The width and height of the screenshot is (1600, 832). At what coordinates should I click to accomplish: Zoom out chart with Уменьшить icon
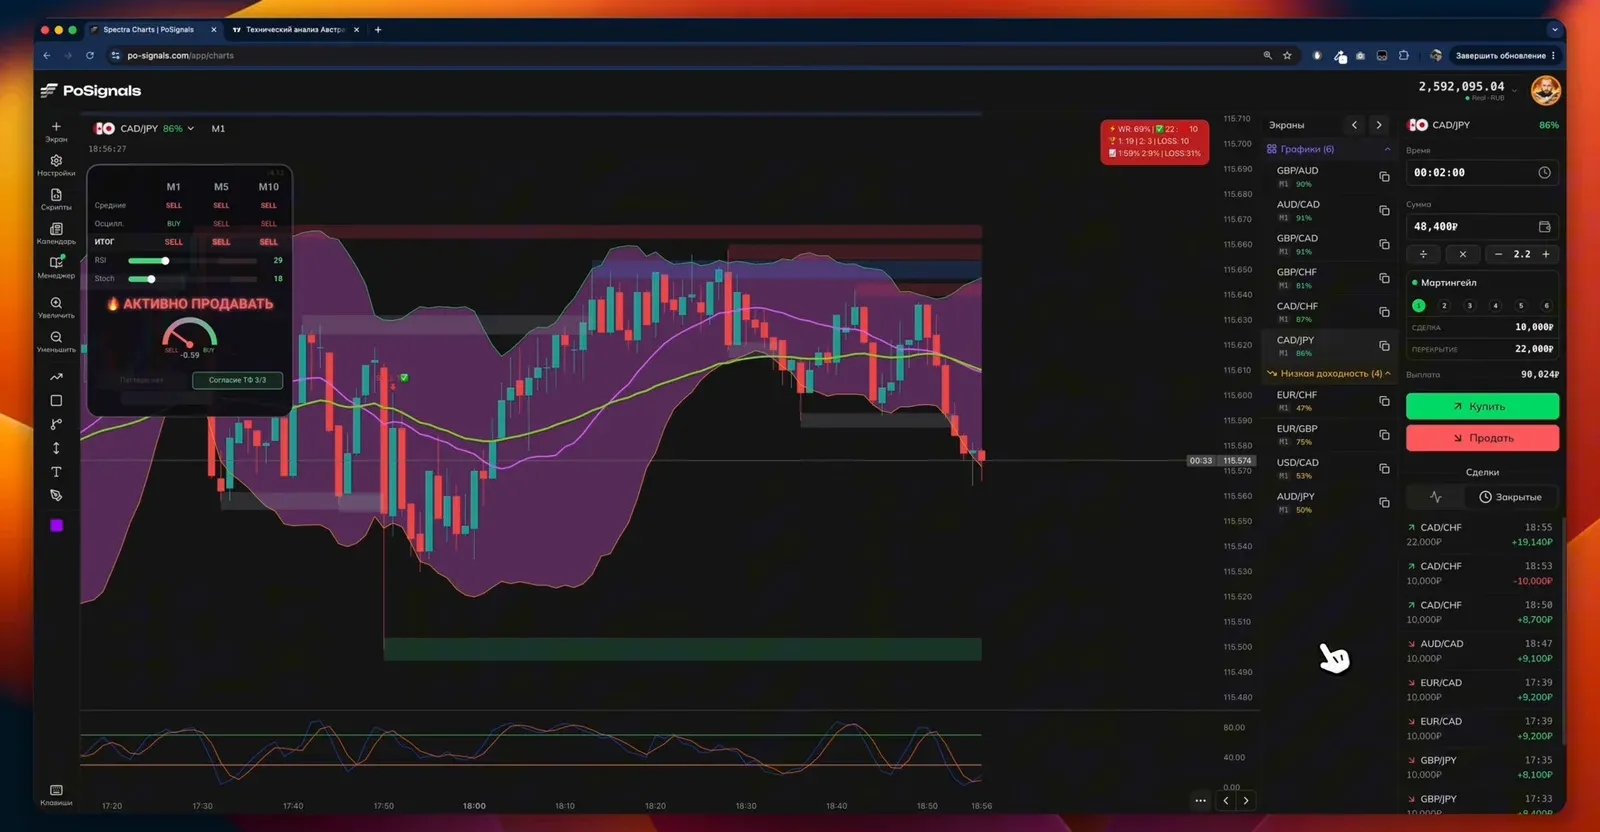coord(56,337)
